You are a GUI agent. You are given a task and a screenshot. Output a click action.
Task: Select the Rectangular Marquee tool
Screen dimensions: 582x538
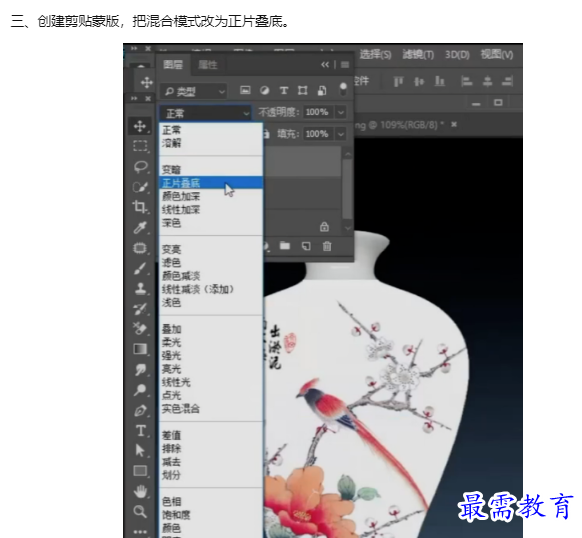pos(140,146)
